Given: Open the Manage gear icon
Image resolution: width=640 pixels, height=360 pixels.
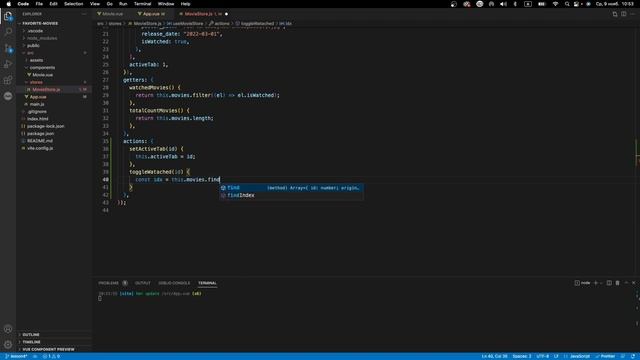Looking at the screenshot, I should [x=8, y=344].
